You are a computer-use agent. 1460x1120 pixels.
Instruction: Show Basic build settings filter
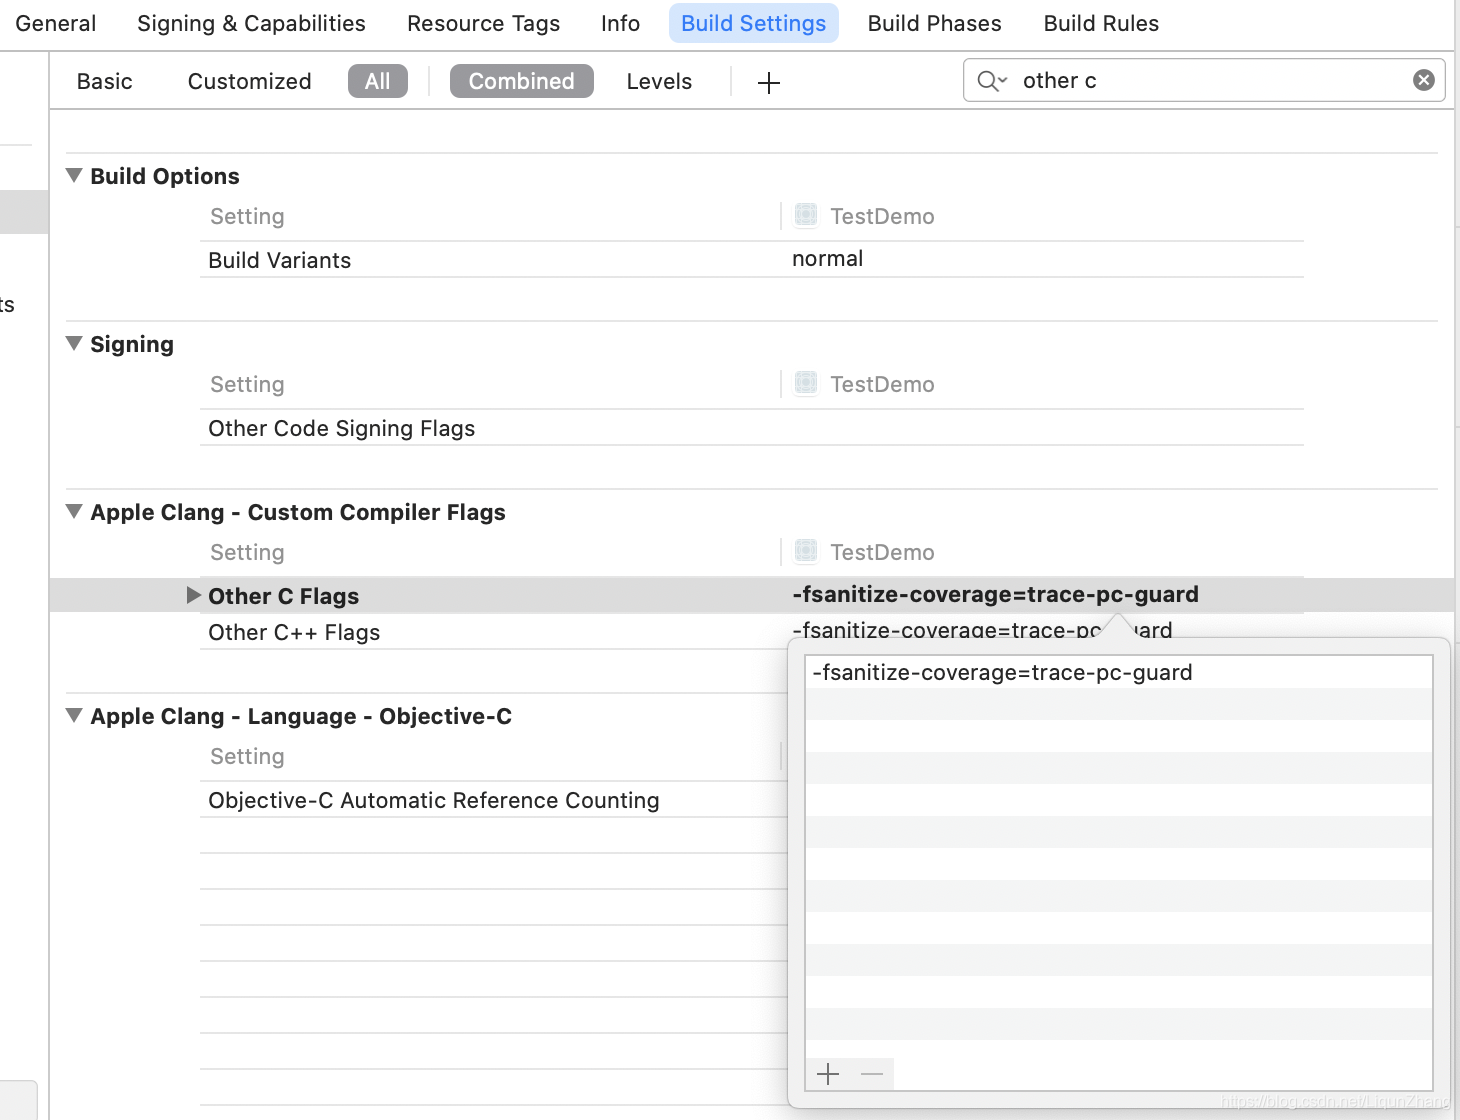pyautogui.click(x=105, y=81)
